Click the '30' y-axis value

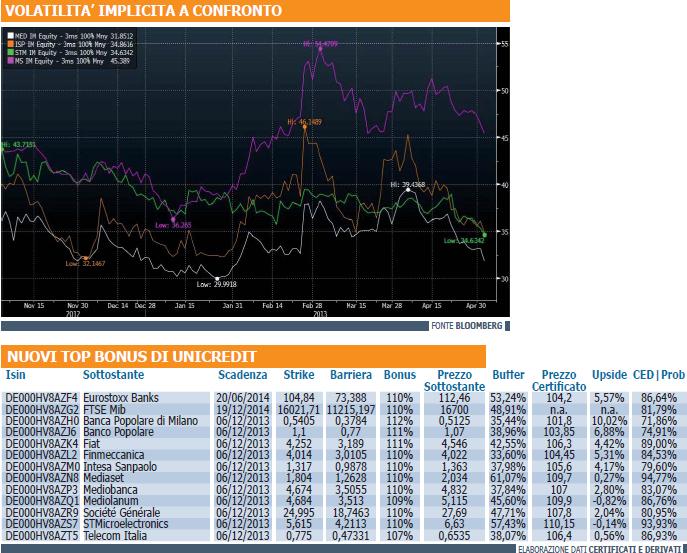[x=504, y=279]
